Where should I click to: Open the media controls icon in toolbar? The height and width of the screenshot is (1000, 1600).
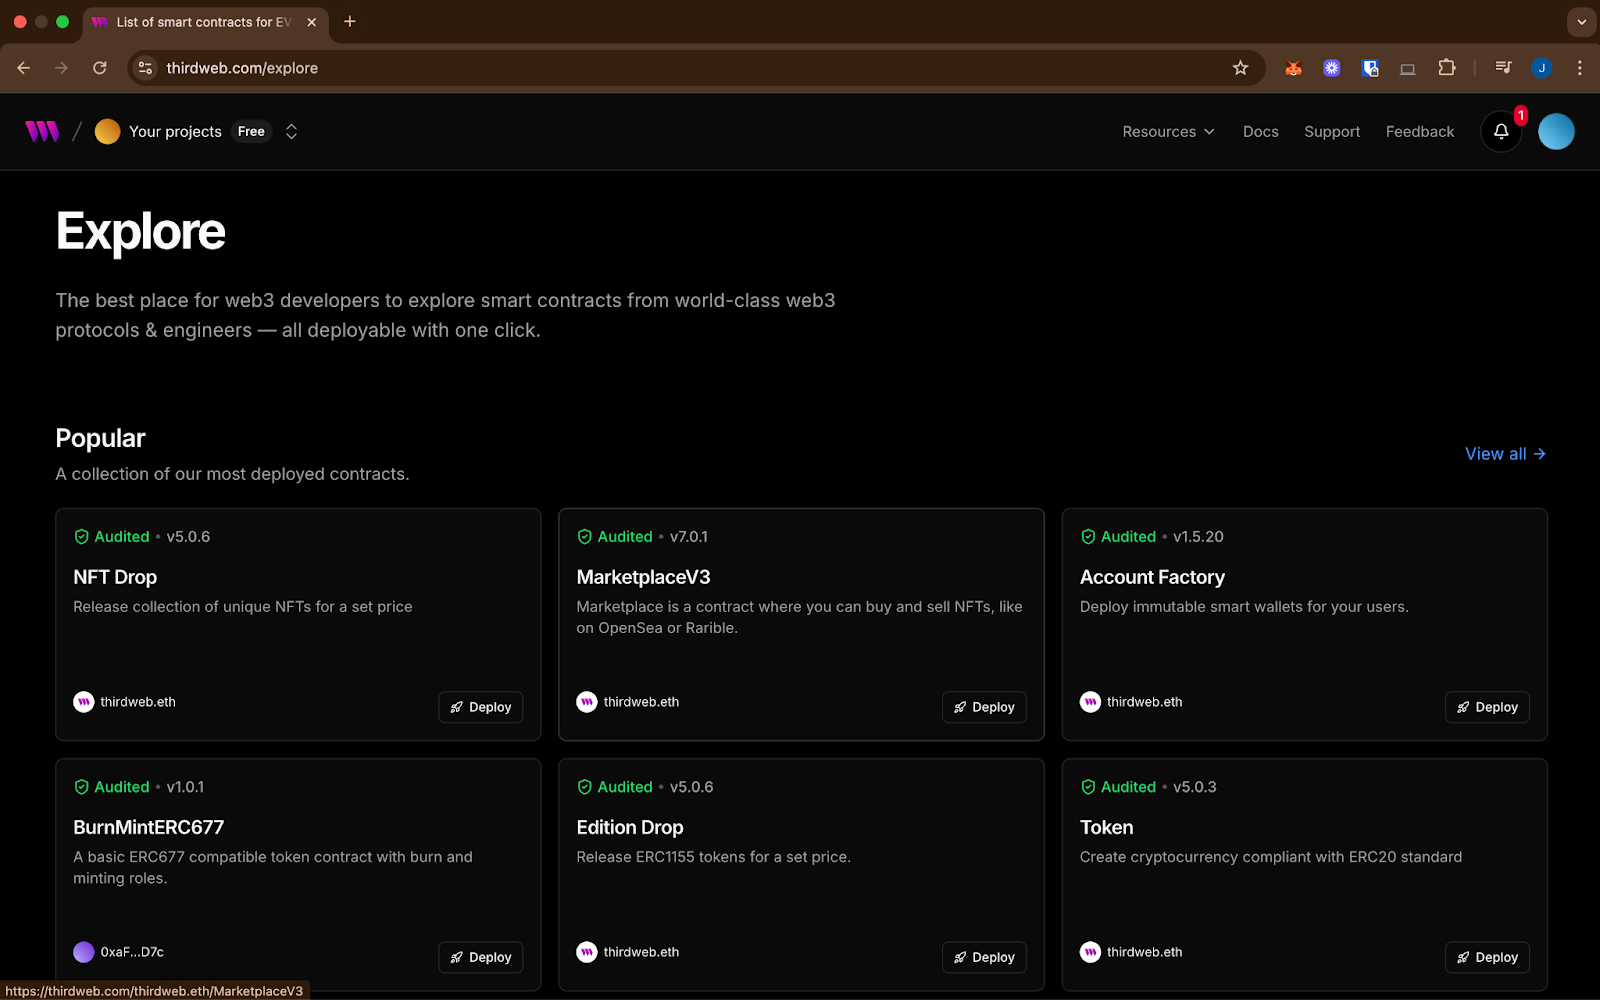[x=1502, y=68]
